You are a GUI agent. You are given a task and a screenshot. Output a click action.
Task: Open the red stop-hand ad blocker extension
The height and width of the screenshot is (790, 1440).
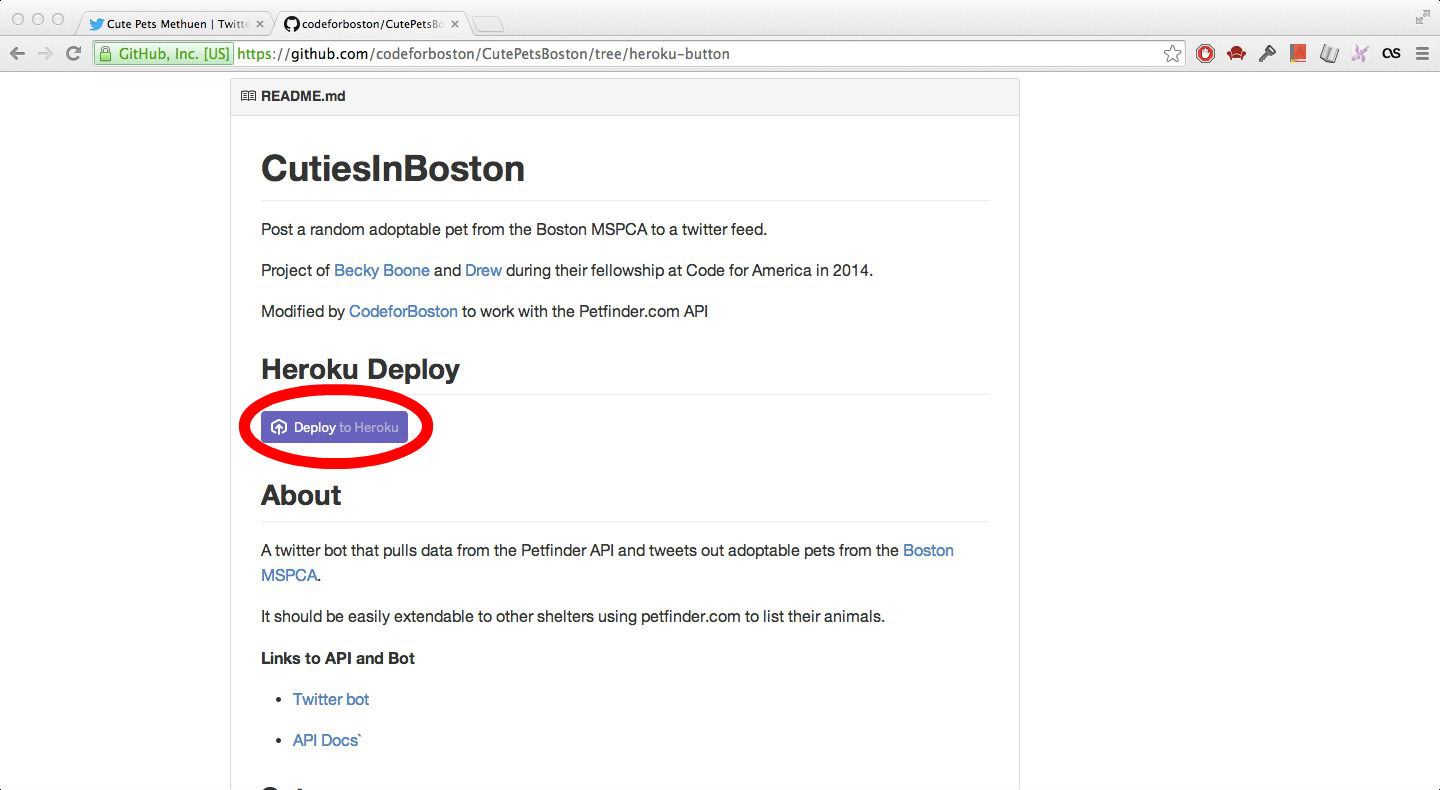pos(1205,54)
